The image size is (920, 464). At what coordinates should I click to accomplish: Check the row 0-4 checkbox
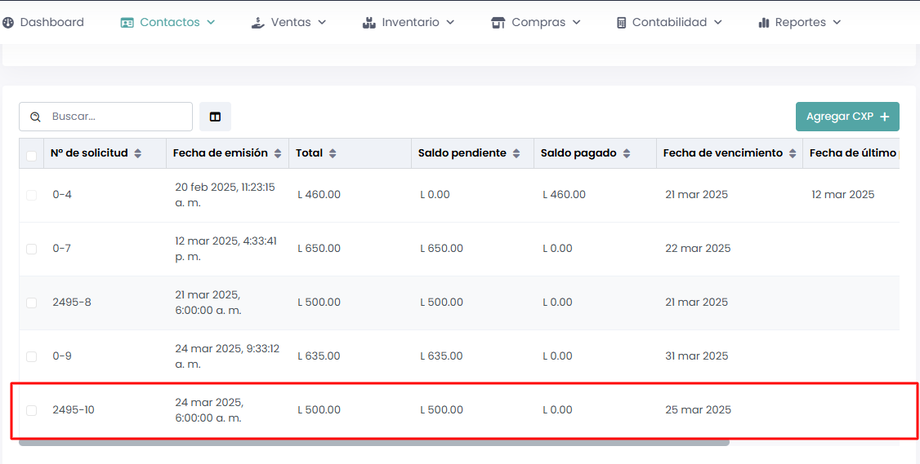click(x=32, y=195)
